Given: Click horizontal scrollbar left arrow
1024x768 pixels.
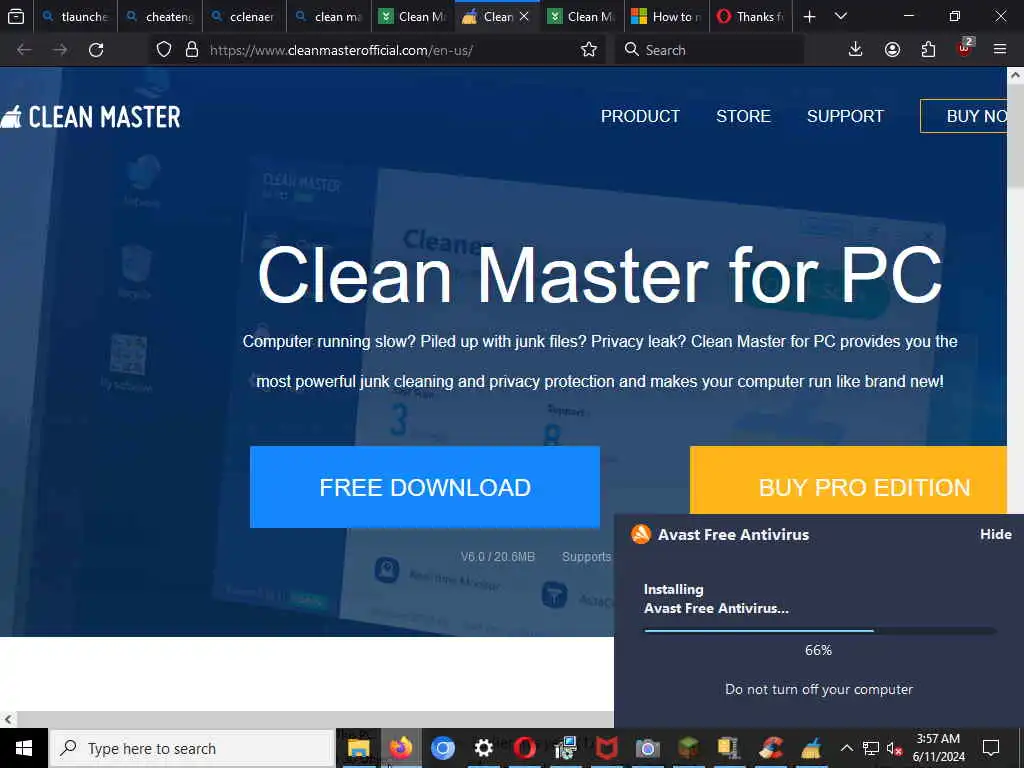Looking at the screenshot, I should (x=8, y=719).
